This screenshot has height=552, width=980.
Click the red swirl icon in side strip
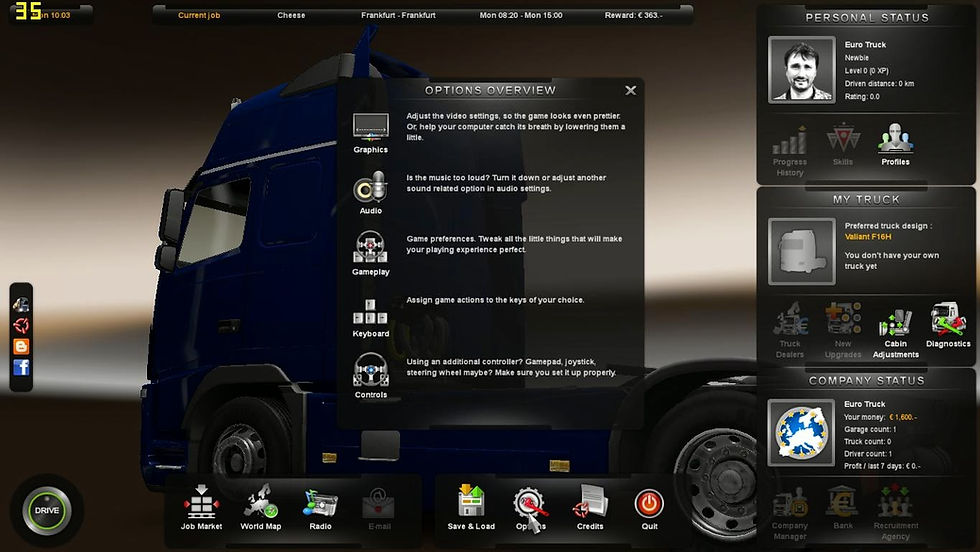pyautogui.click(x=21, y=325)
